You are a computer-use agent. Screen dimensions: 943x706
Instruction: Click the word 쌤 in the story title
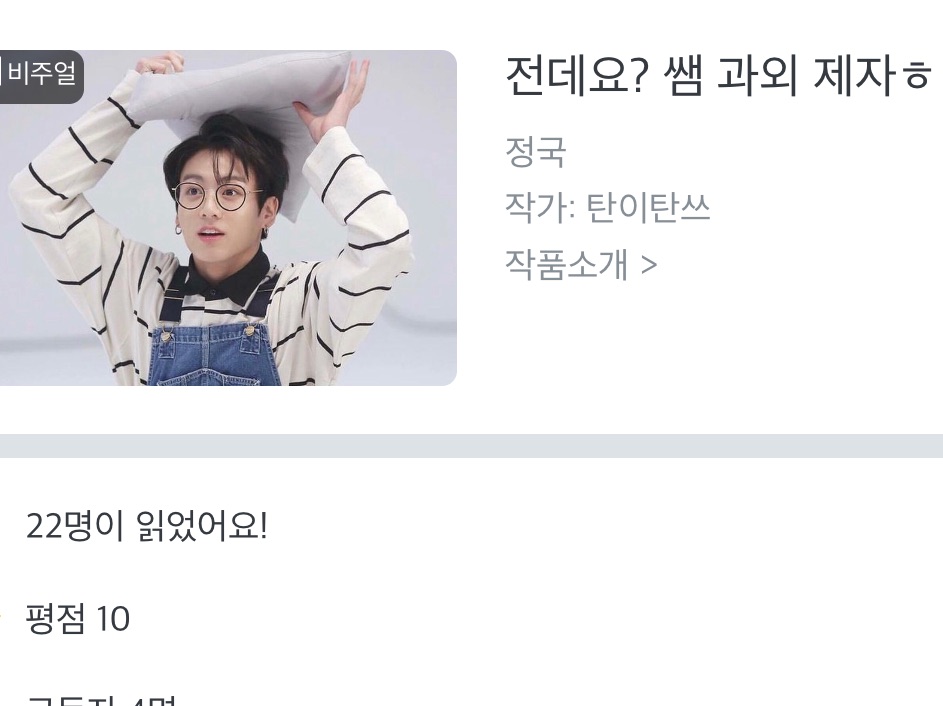(683, 76)
